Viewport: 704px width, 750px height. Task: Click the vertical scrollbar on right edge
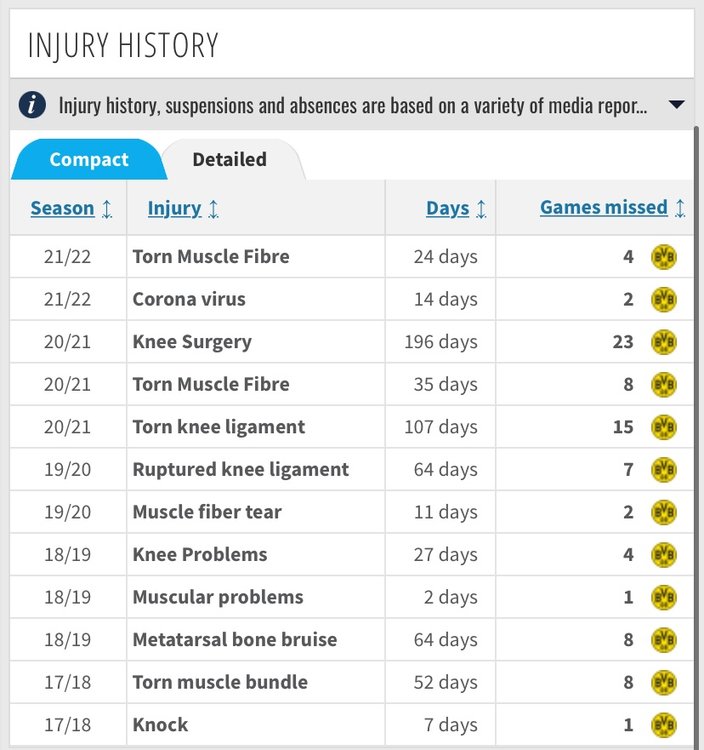click(697, 435)
